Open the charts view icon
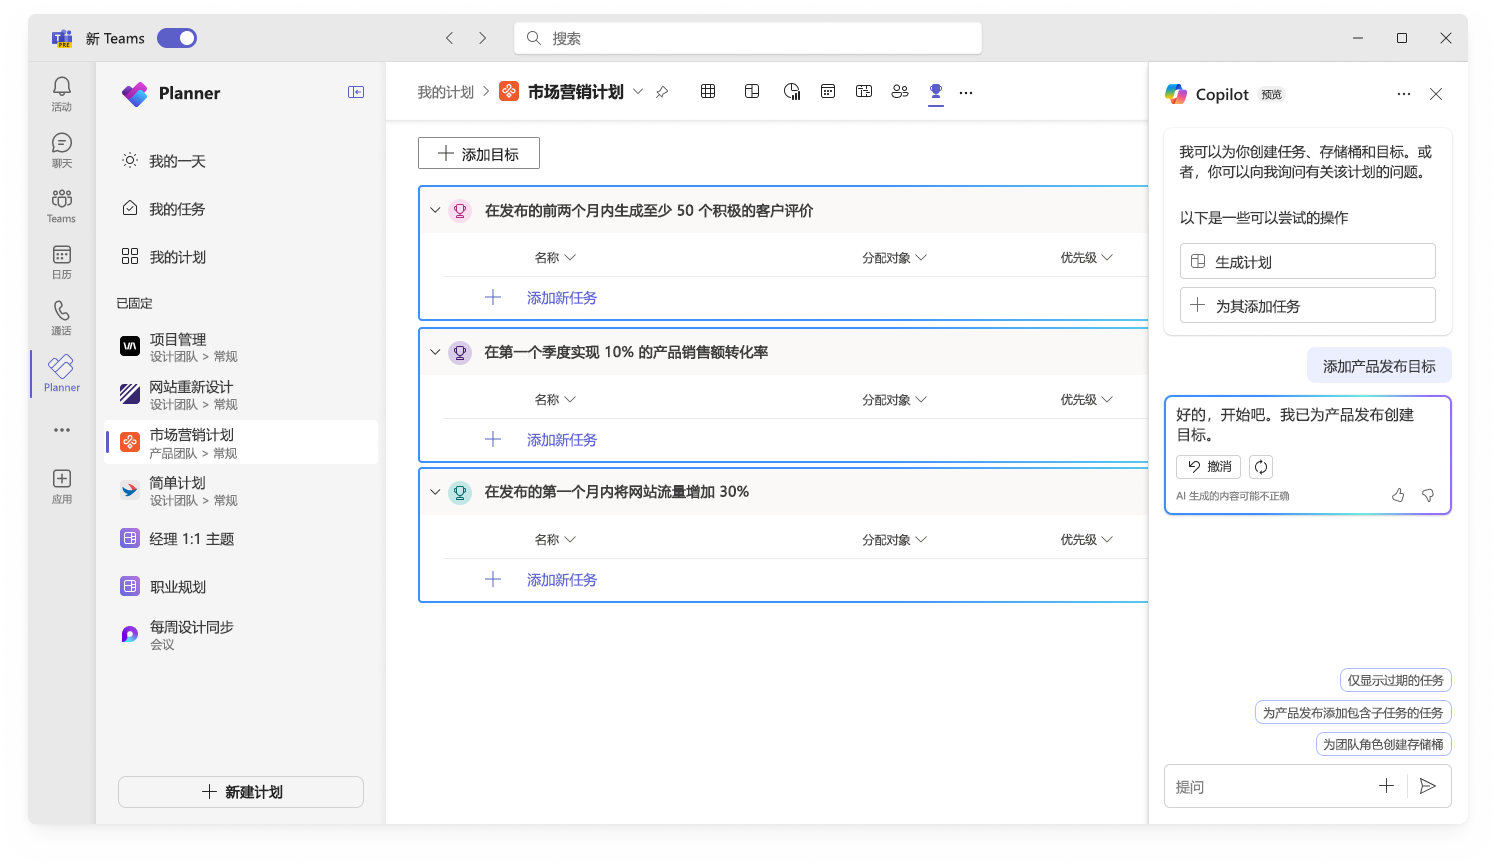 [792, 92]
